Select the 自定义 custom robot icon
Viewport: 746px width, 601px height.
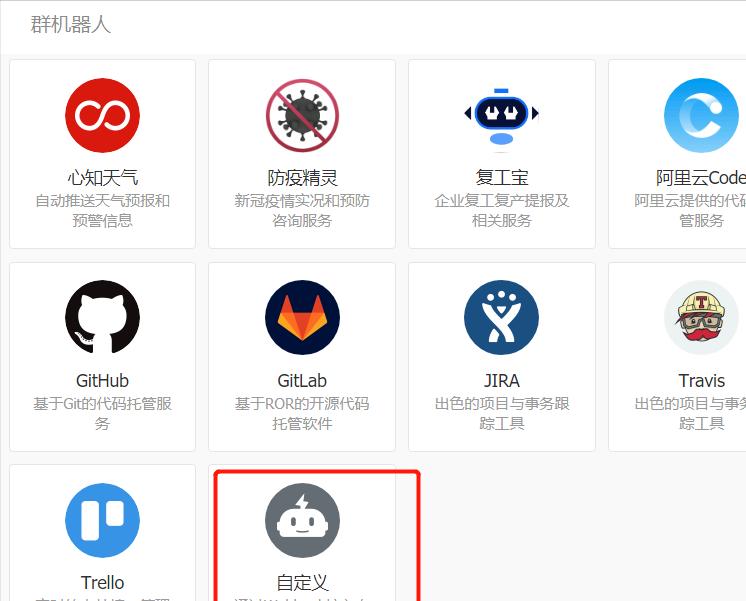click(x=302, y=520)
